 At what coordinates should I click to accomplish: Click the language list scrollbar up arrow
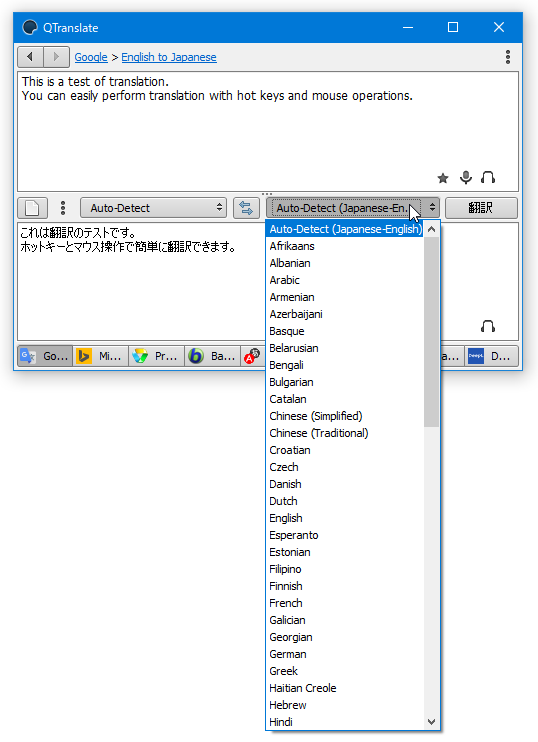point(432,230)
